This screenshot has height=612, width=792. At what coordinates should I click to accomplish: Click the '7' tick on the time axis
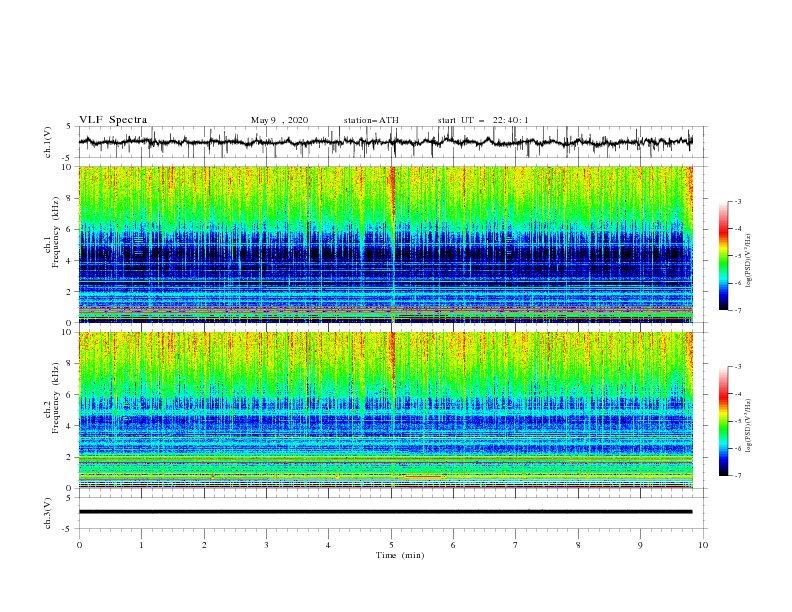516,545
